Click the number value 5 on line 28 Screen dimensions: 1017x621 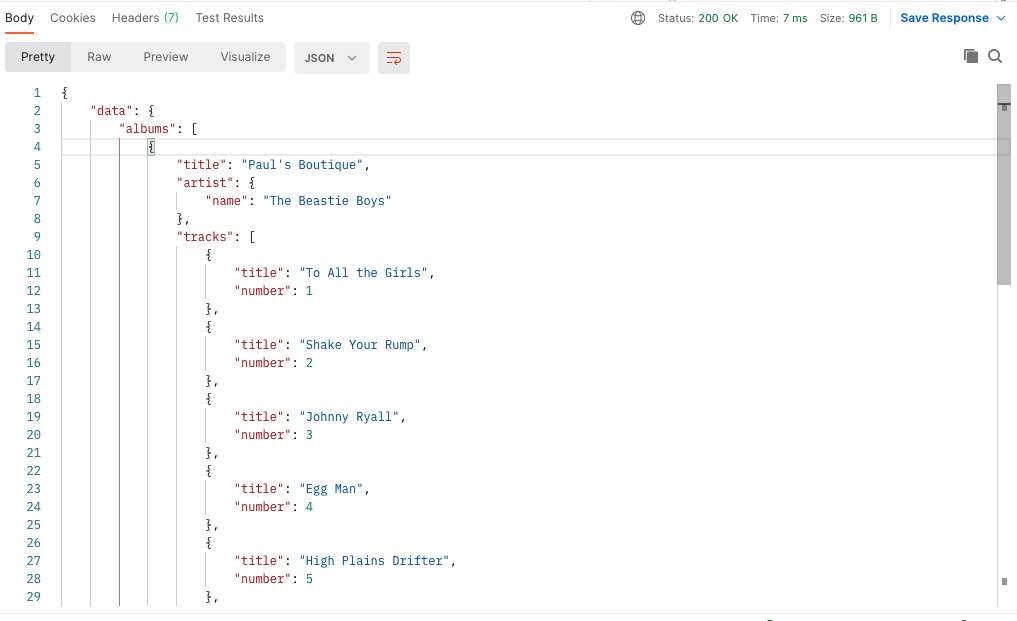click(309, 579)
